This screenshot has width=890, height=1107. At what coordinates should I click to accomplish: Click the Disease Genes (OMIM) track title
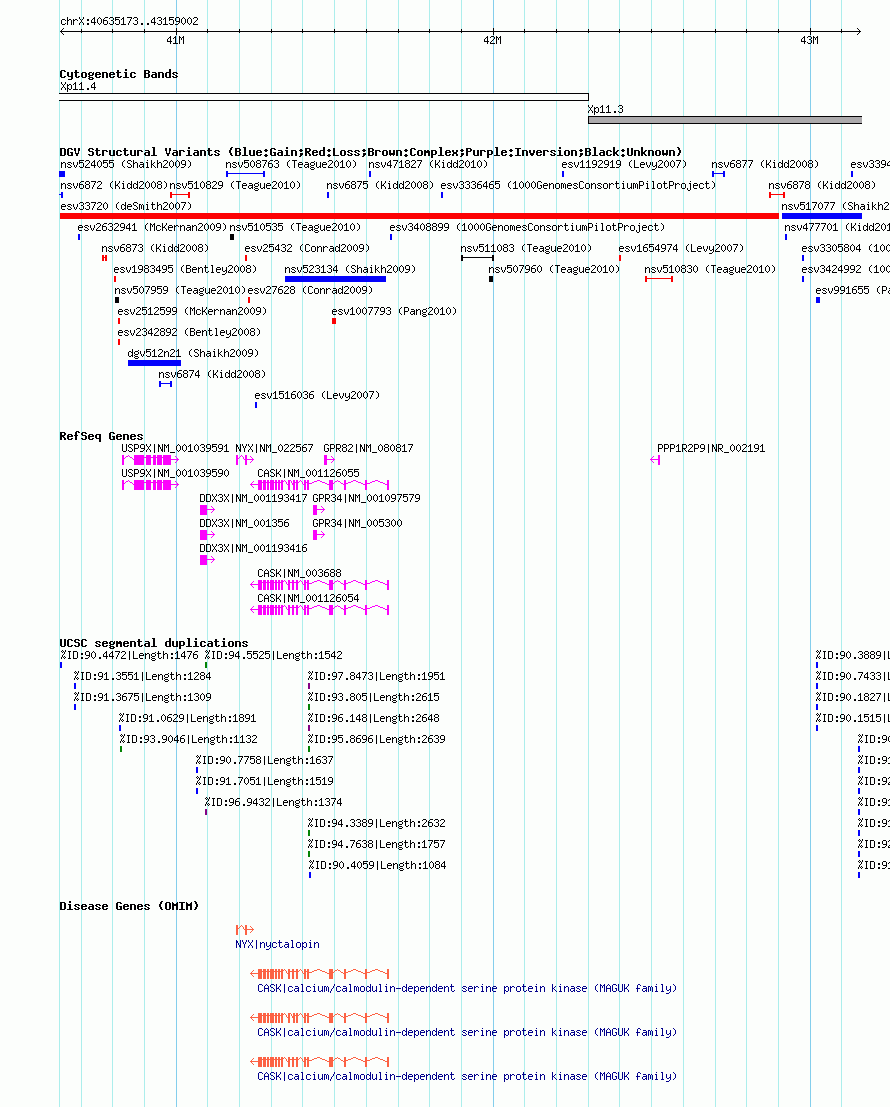pyautogui.click(x=129, y=906)
